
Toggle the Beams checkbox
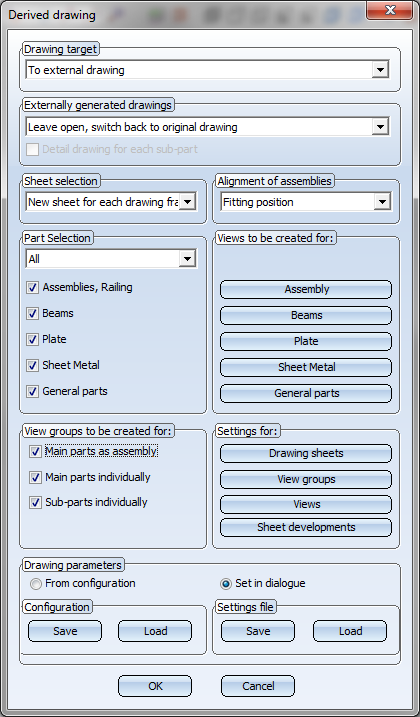coord(32,314)
